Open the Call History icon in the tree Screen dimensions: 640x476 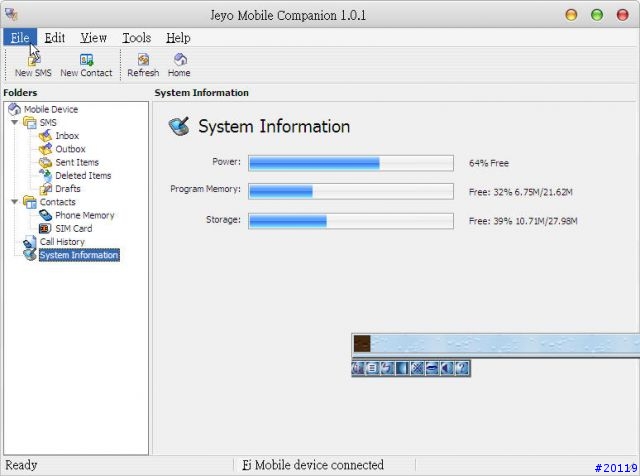click(x=29, y=242)
